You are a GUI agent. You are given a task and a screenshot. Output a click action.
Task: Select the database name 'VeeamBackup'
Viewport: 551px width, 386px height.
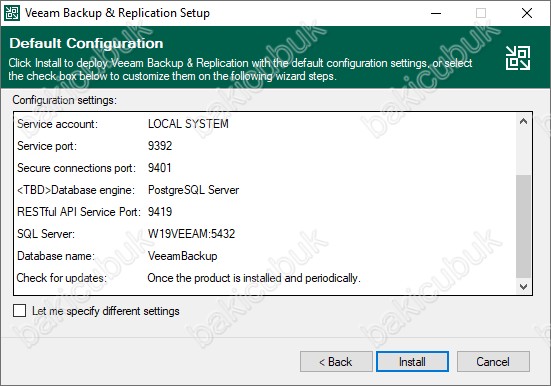182,256
